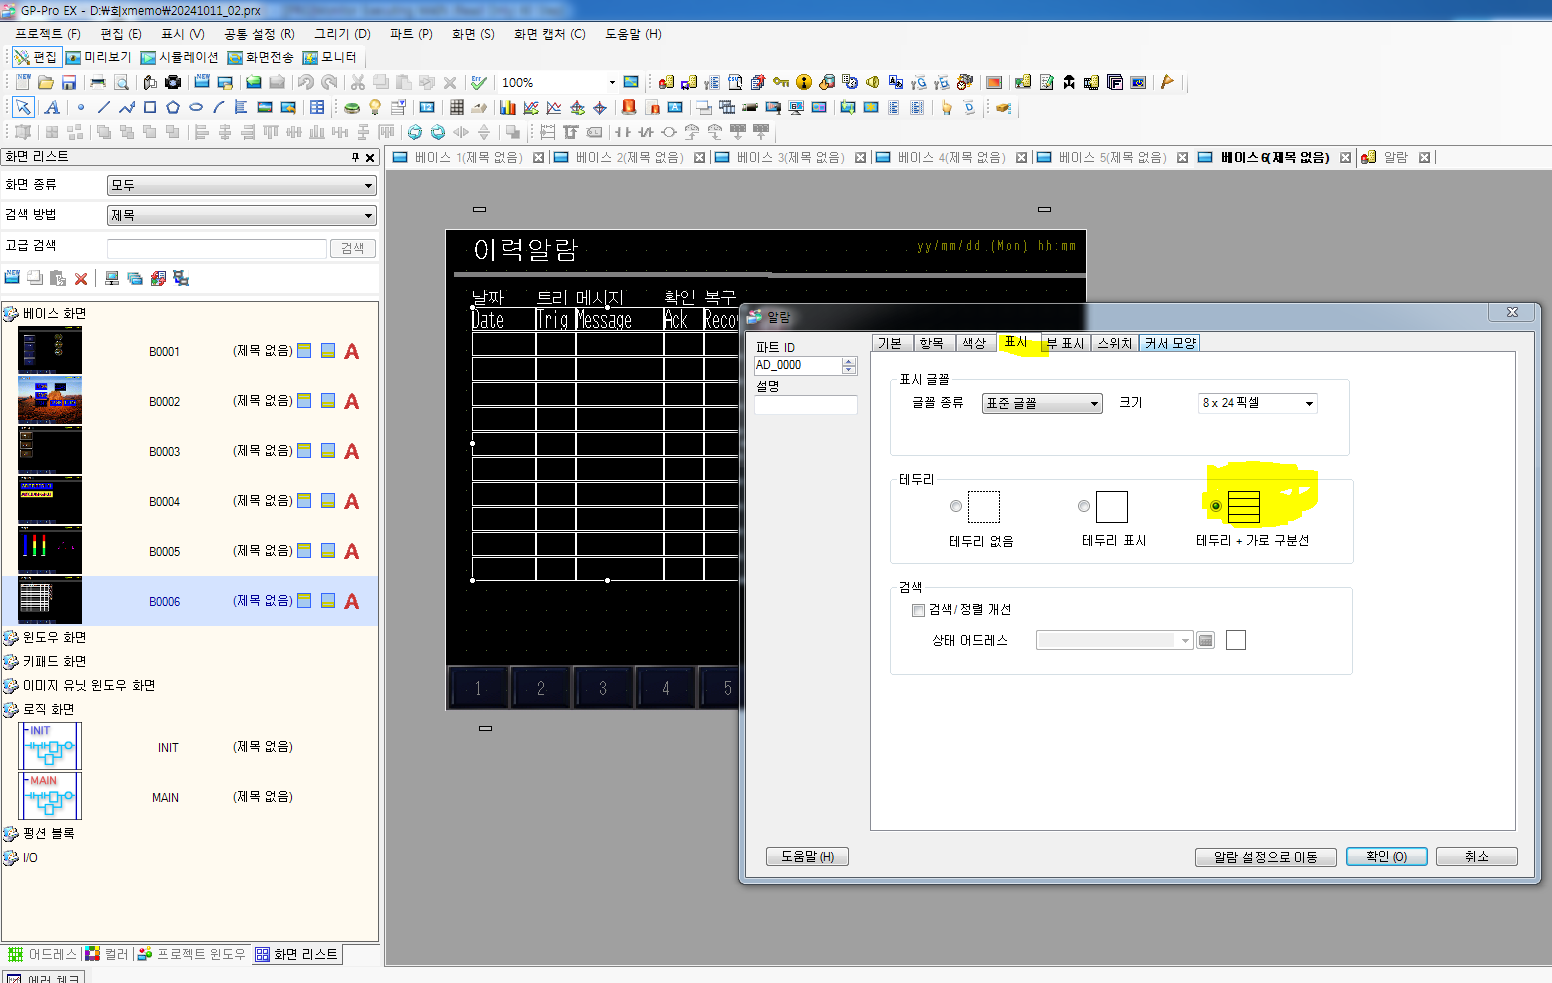This screenshot has height=983, width=1552.
Task: Insert a switch part (green button icon)
Action: coord(352,107)
